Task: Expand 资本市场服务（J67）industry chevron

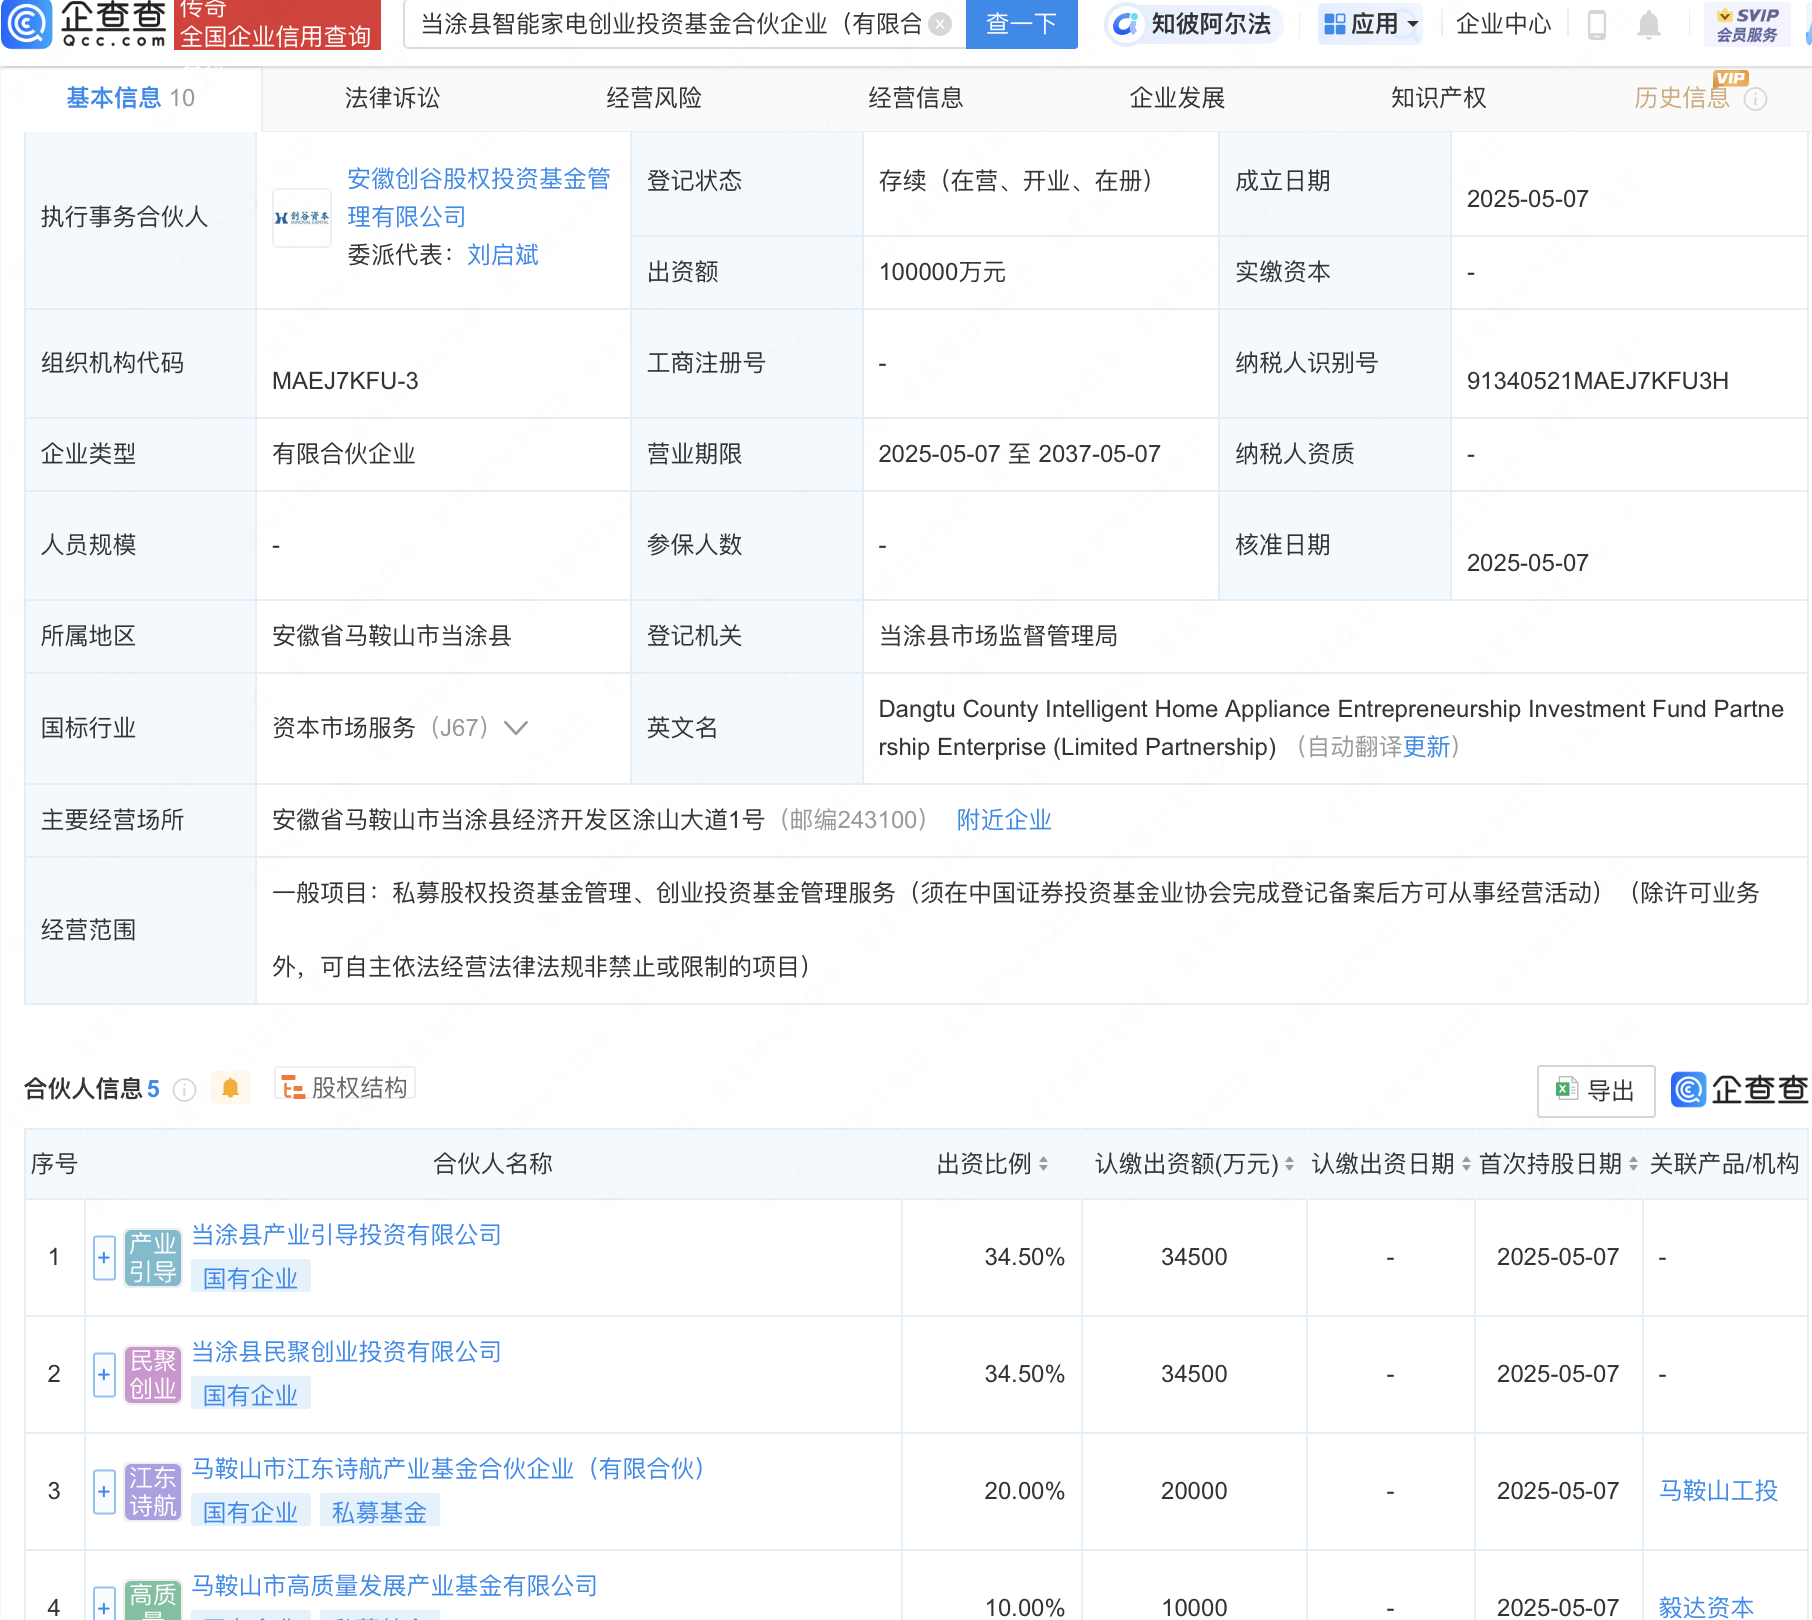Action: 516,728
